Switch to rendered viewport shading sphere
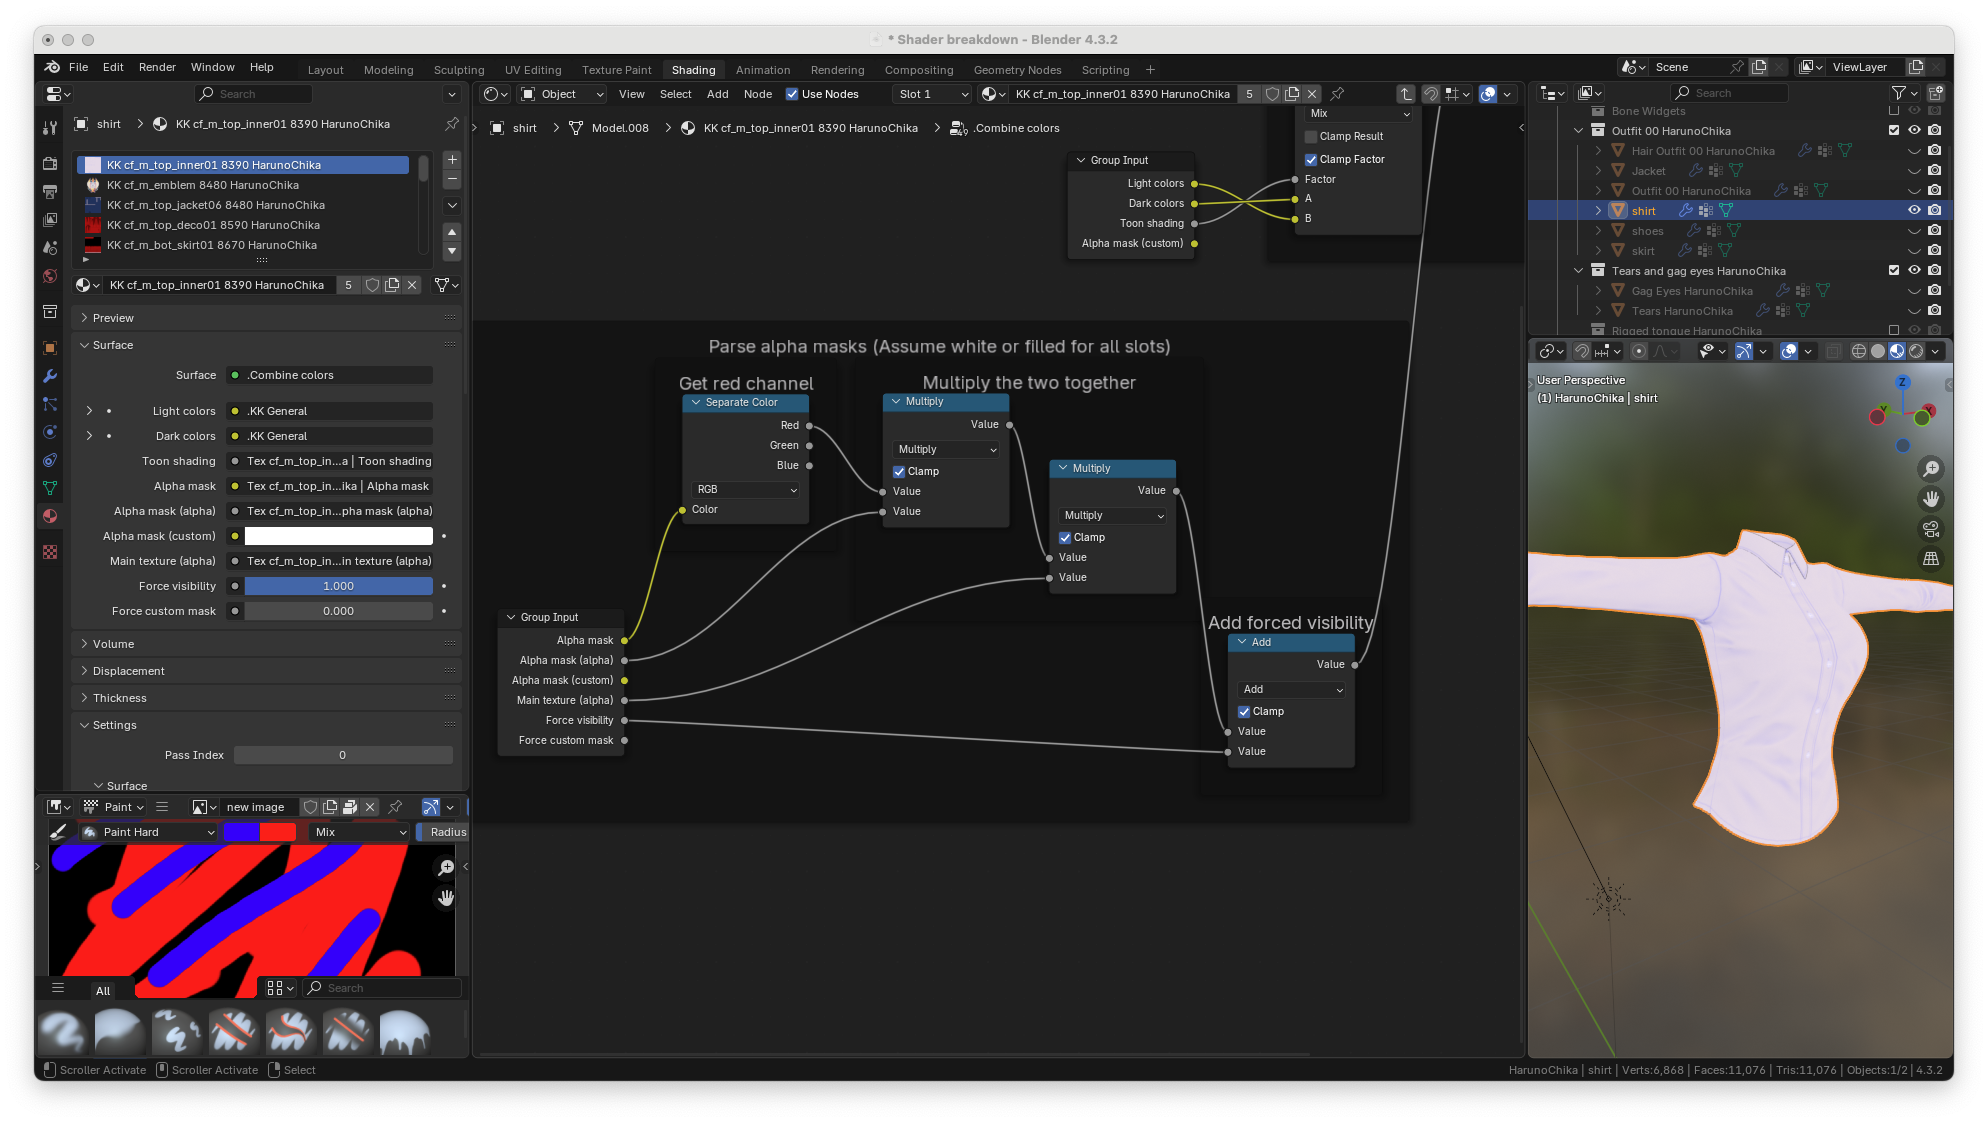 (1916, 351)
